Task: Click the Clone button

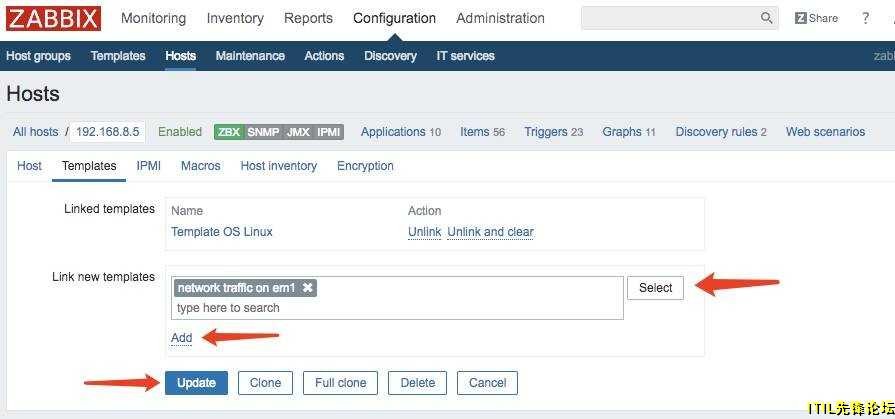Action: tap(265, 383)
